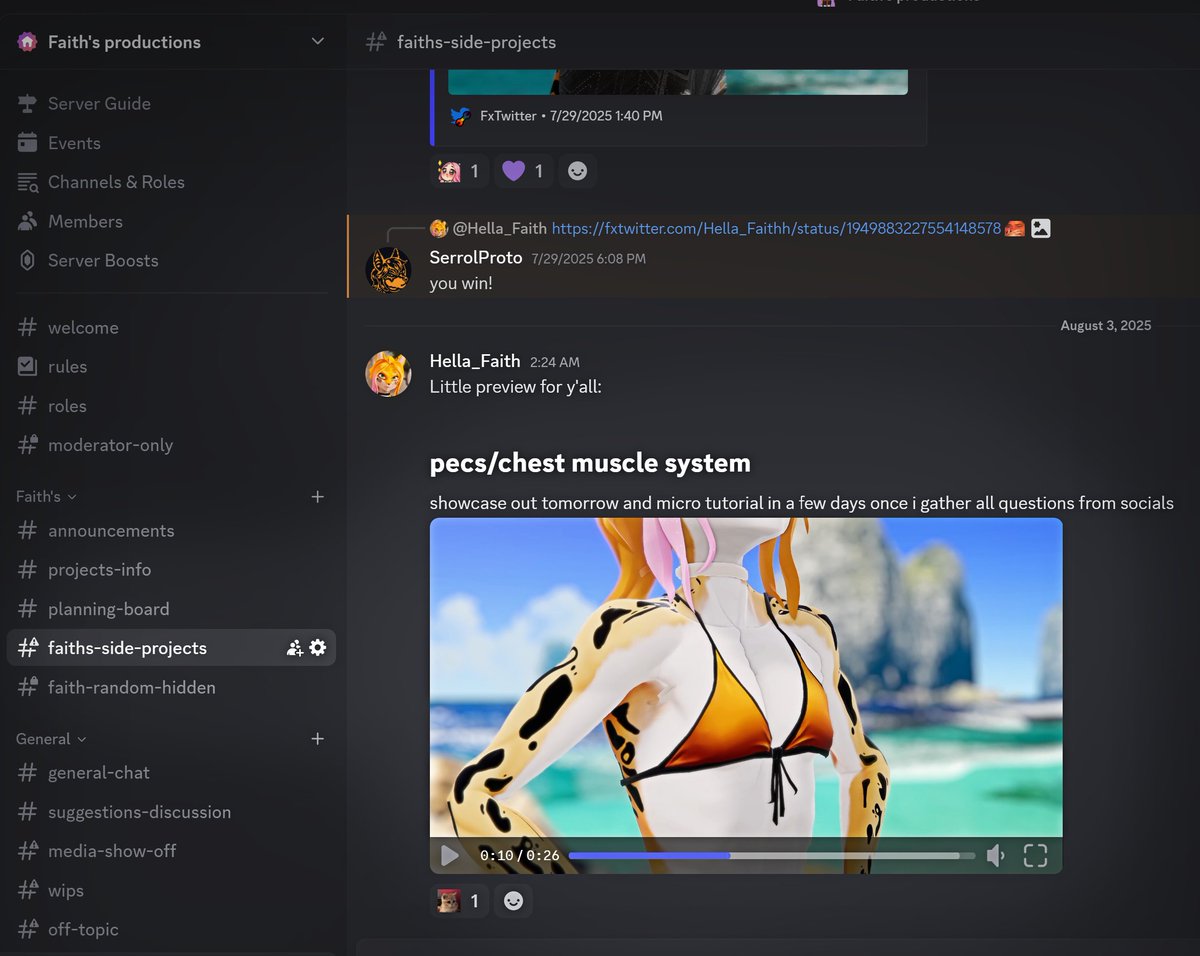This screenshot has width=1200, height=956.
Task: Open Channels & Roles browser
Action: 116,182
